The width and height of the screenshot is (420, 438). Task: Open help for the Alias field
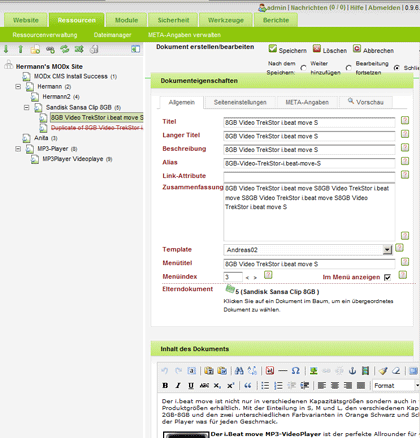point(405,161)
